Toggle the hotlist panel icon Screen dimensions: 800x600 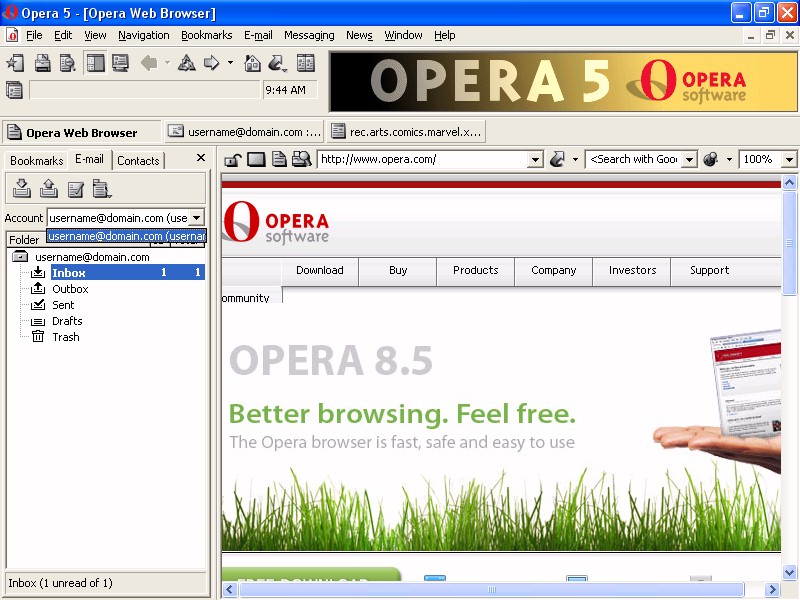tap(95, 63)
